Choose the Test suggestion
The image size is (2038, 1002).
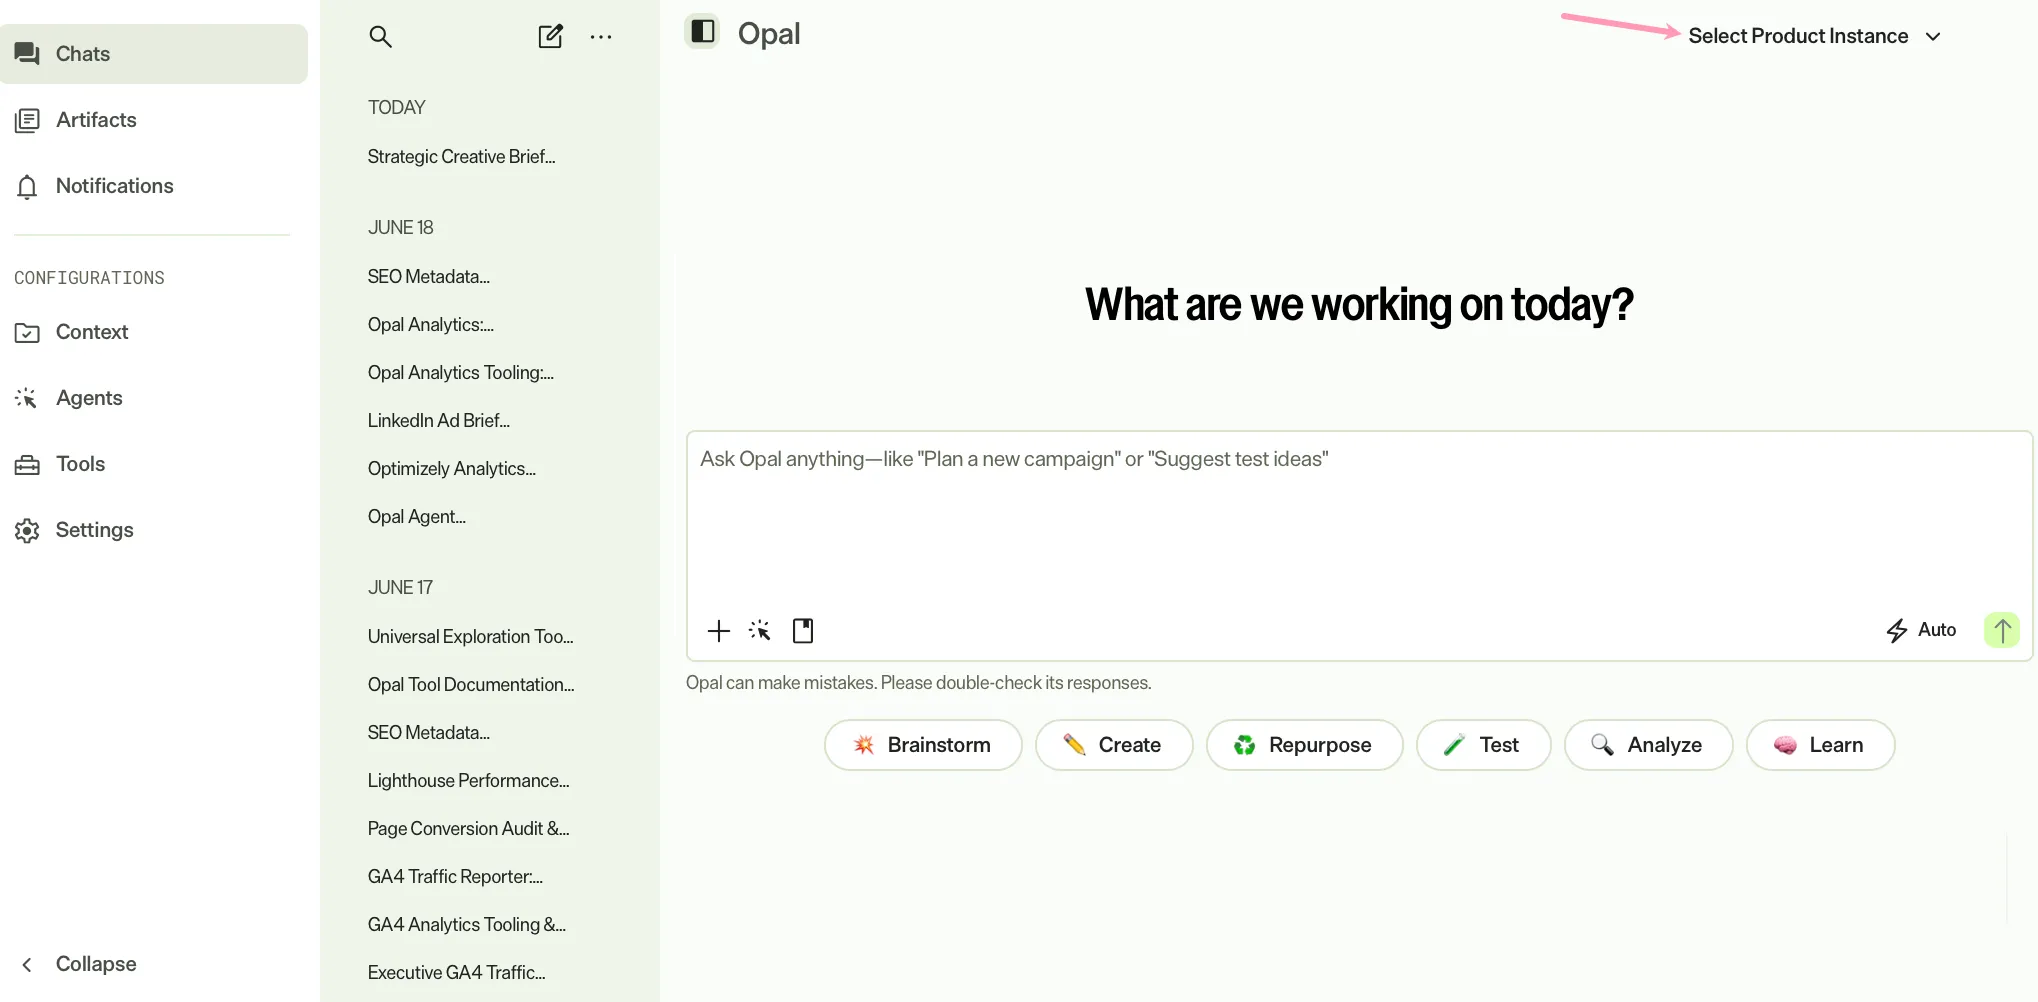point(1484,745)
